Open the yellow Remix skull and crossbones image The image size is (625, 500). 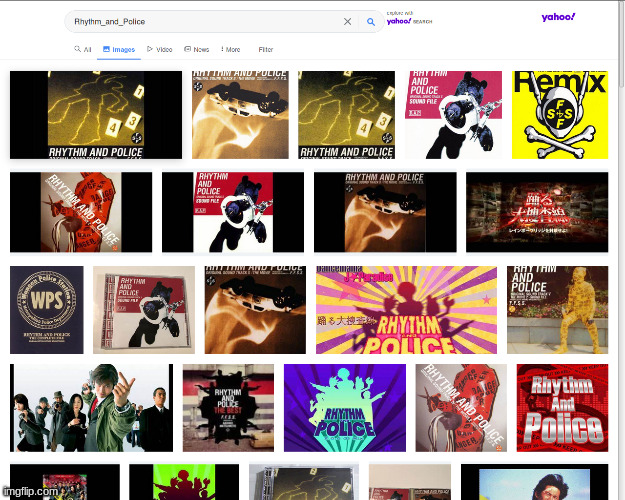(560, 115)
